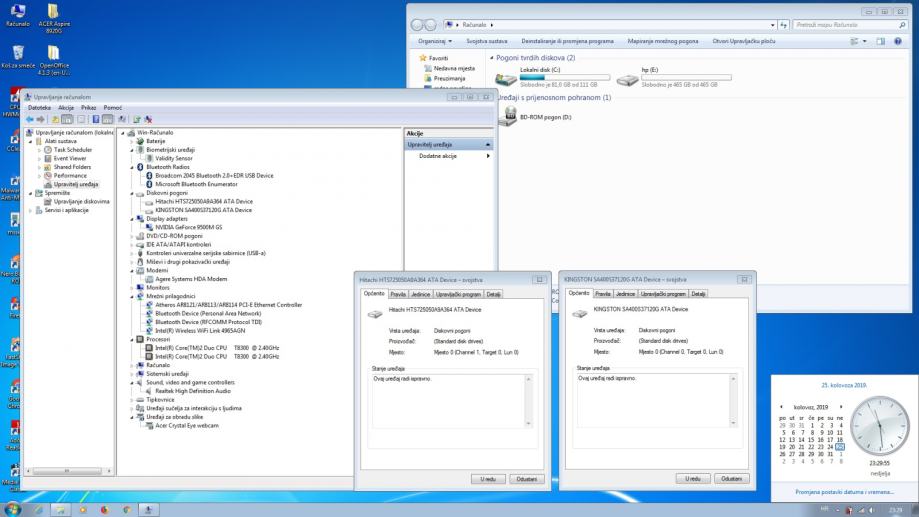Switch to Detalji tab in Hitachi properties

point(493,294)
